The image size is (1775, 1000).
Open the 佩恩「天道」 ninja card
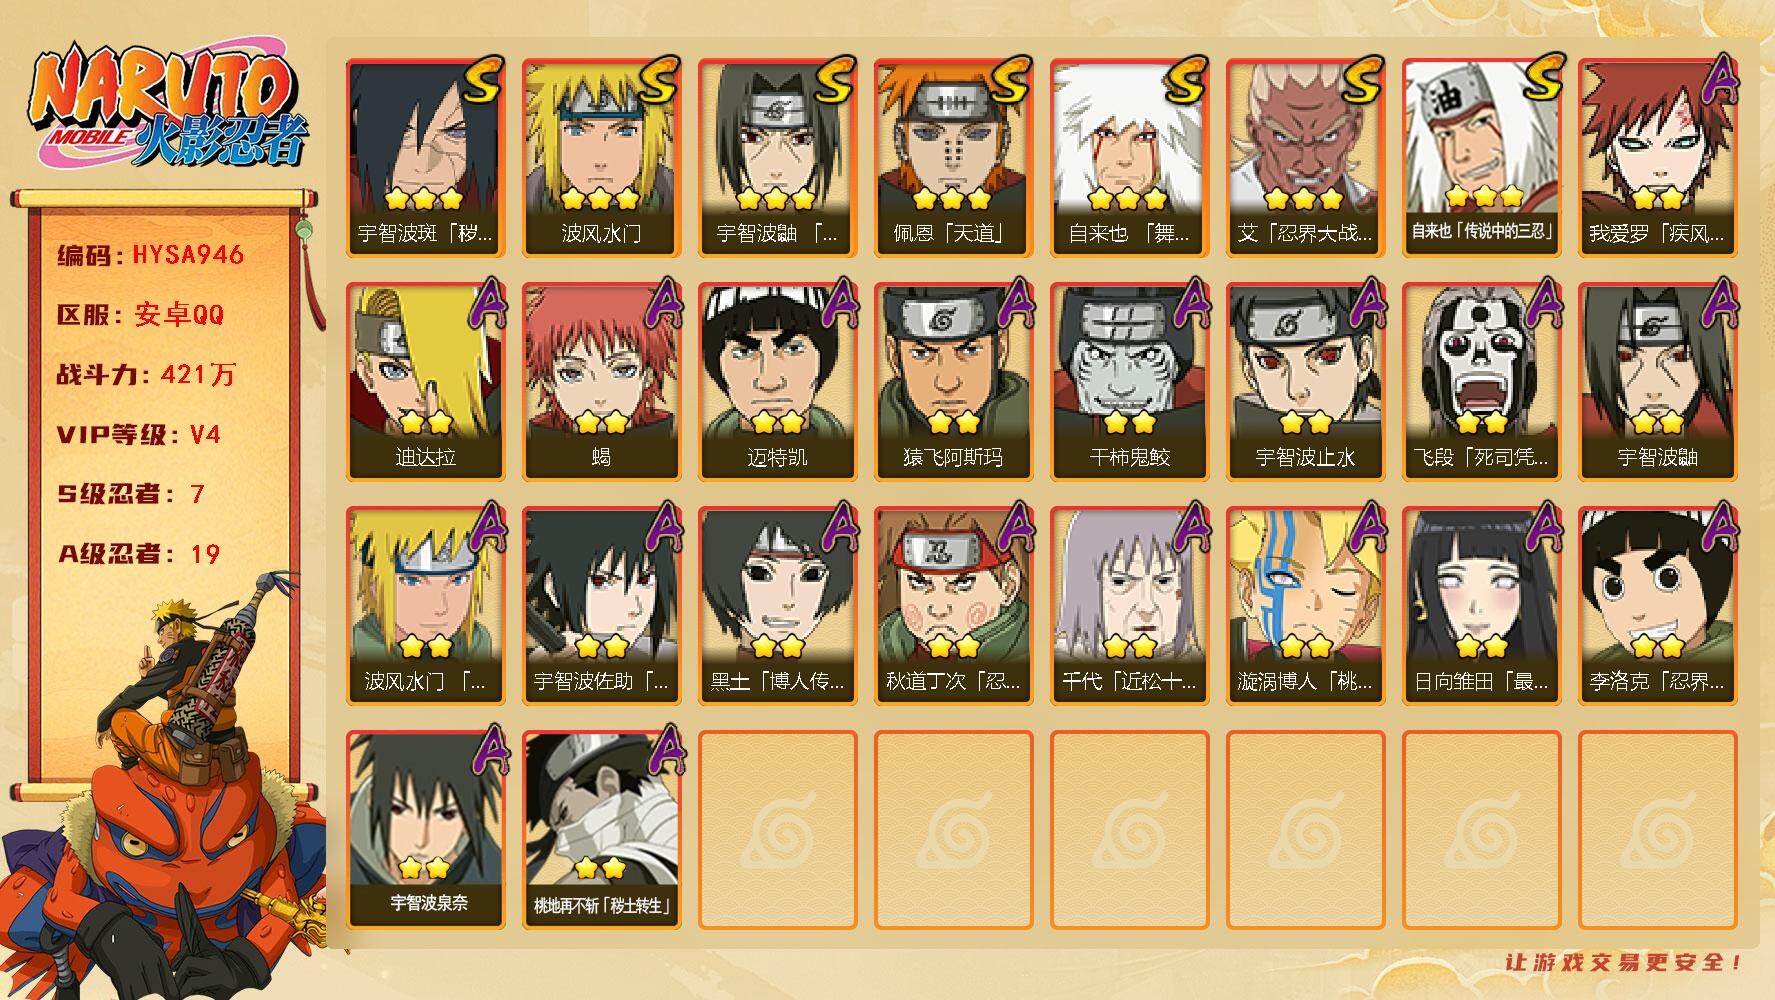[954, 157]
